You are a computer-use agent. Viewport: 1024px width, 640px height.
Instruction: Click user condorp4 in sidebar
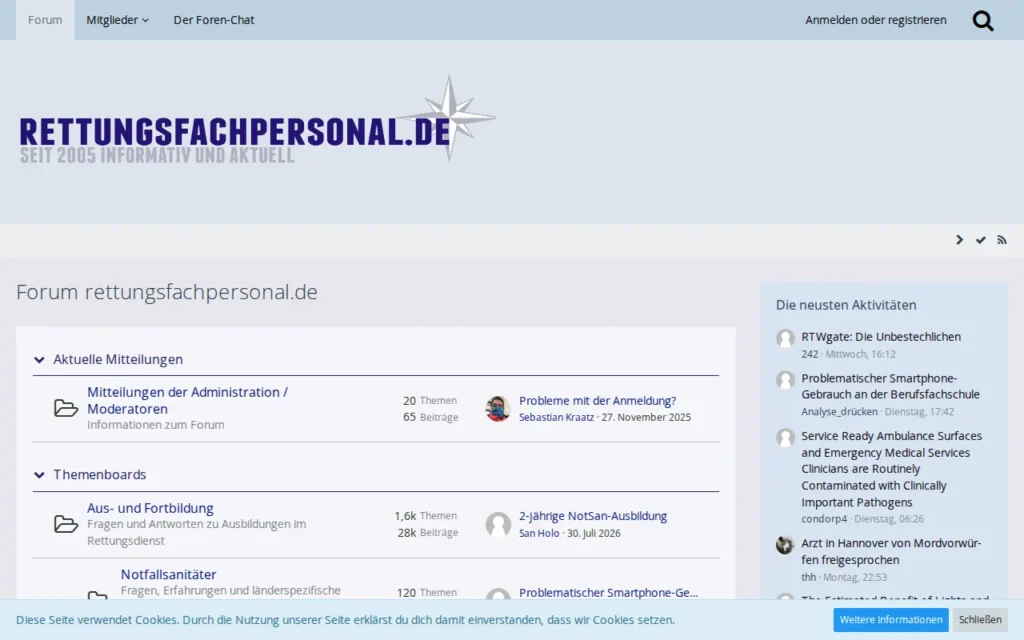[x=824, y=519]
